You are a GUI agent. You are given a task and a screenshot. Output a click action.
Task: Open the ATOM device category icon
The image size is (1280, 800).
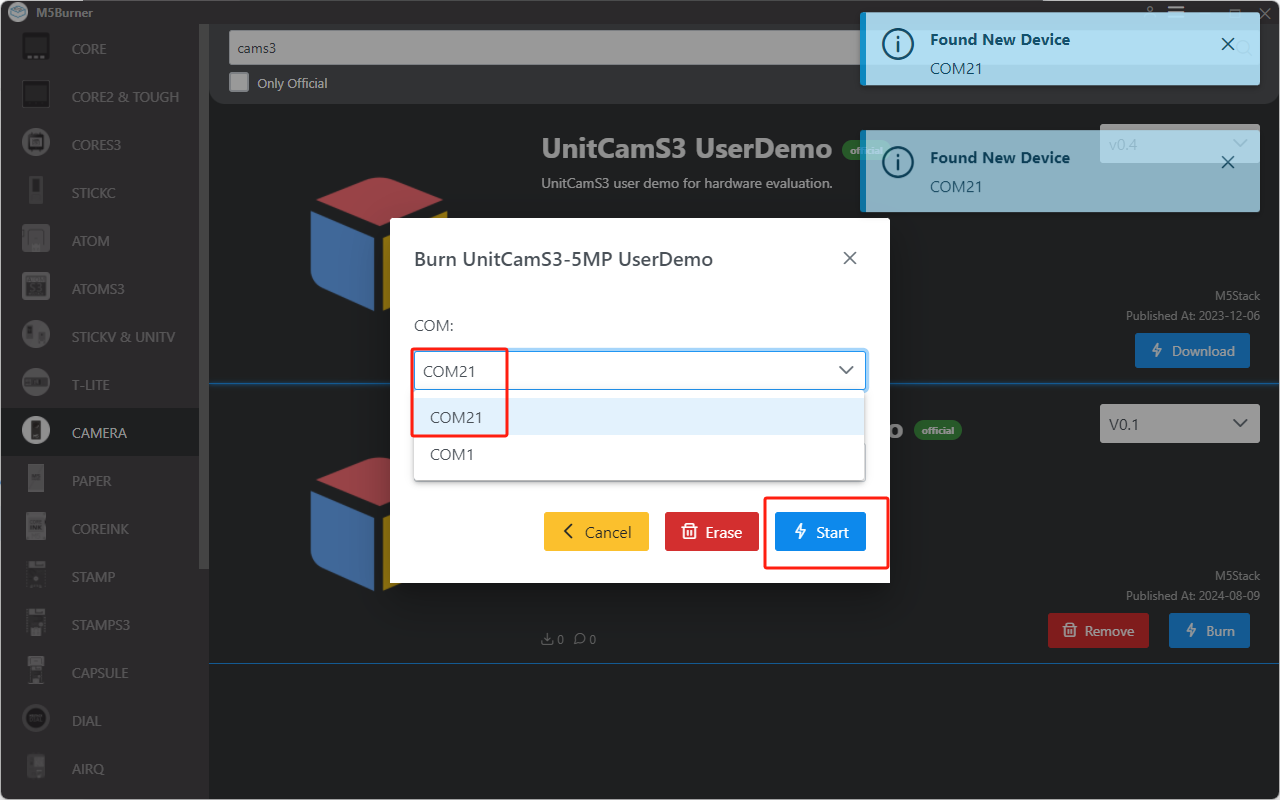[x=36, y=240]
